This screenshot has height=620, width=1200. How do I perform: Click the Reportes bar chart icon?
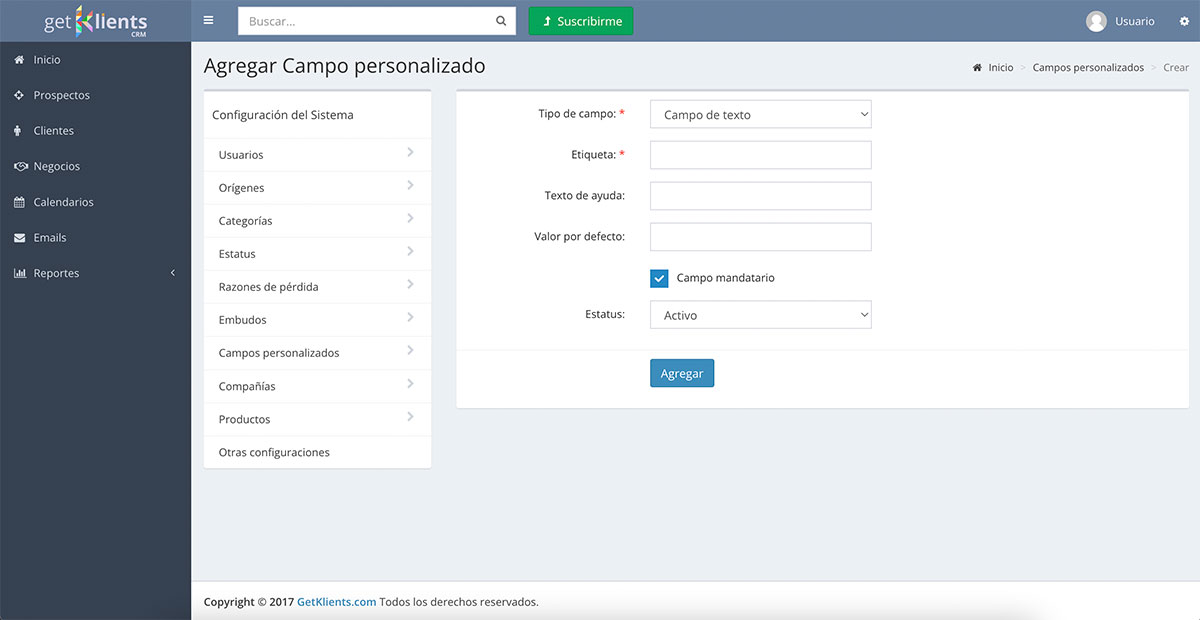coord(20,273)
